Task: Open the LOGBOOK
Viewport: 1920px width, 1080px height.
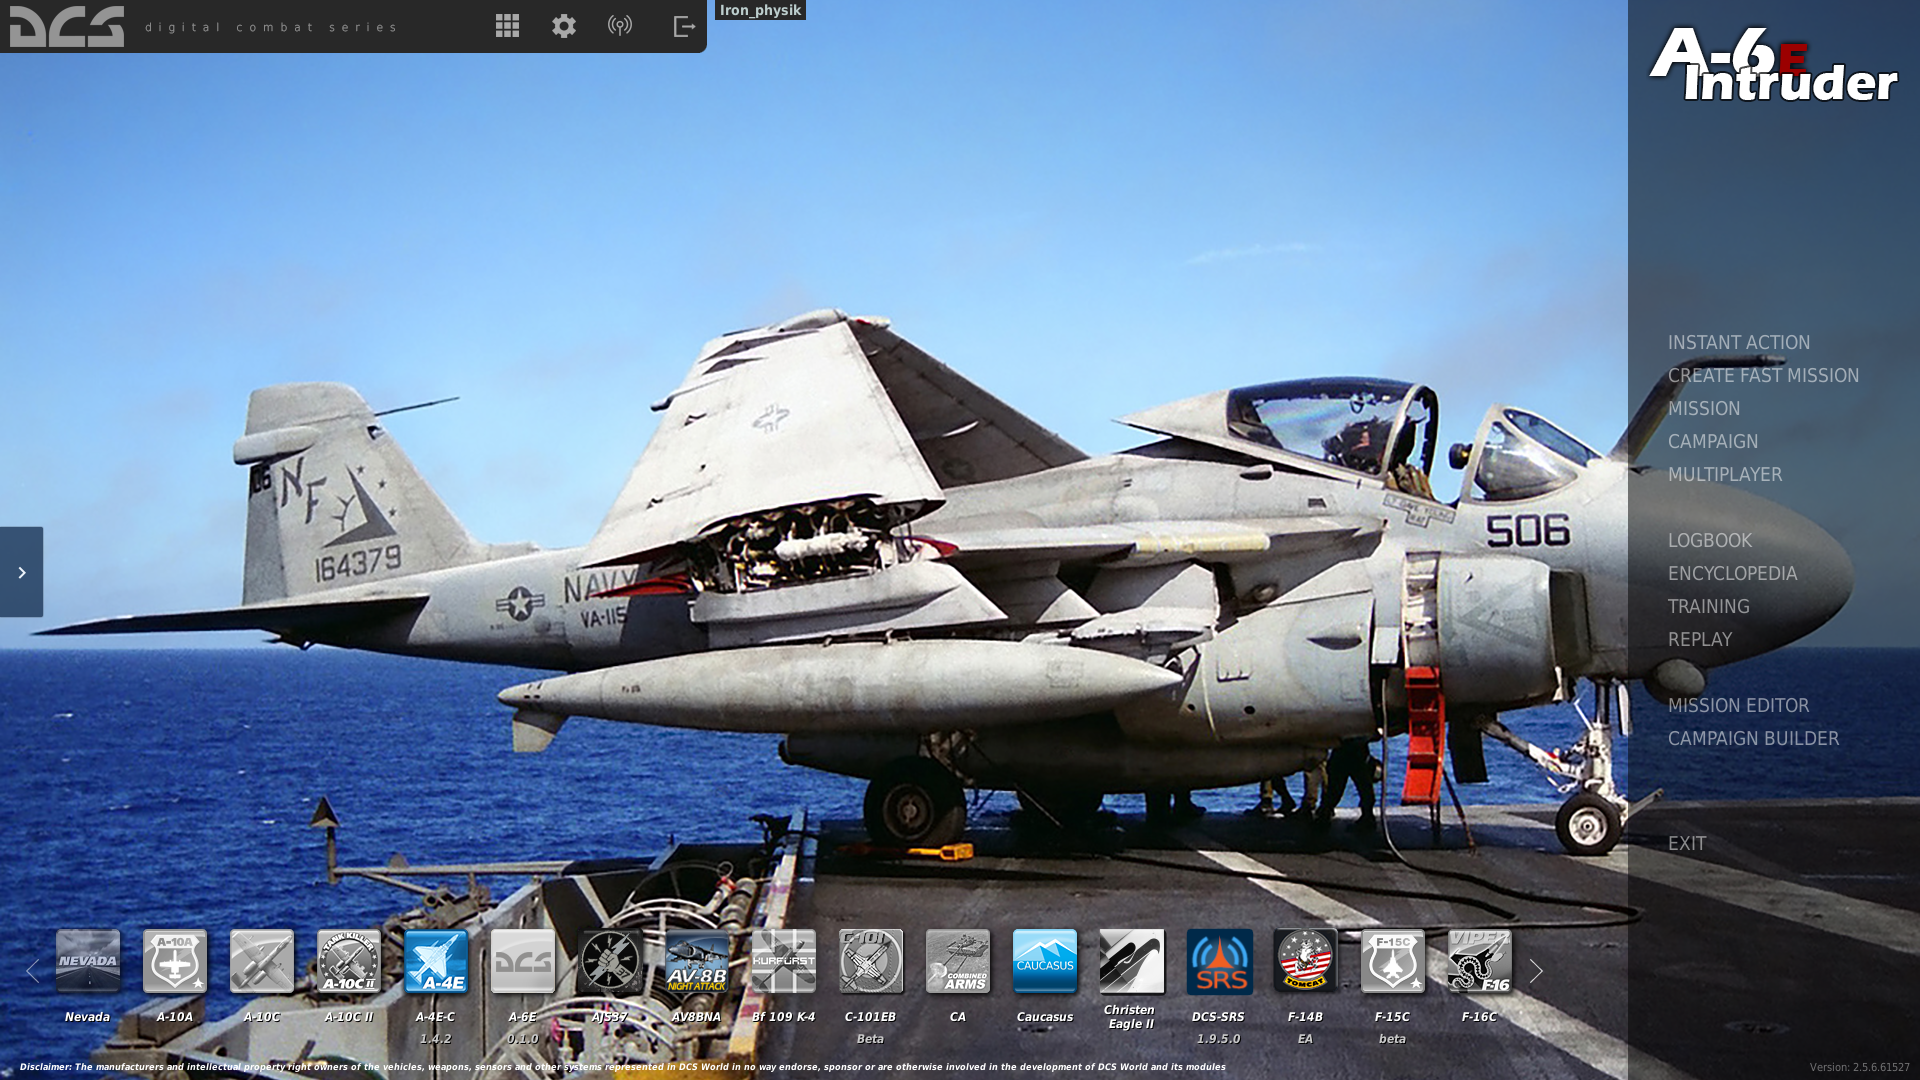Action: tap(1710, 540)
